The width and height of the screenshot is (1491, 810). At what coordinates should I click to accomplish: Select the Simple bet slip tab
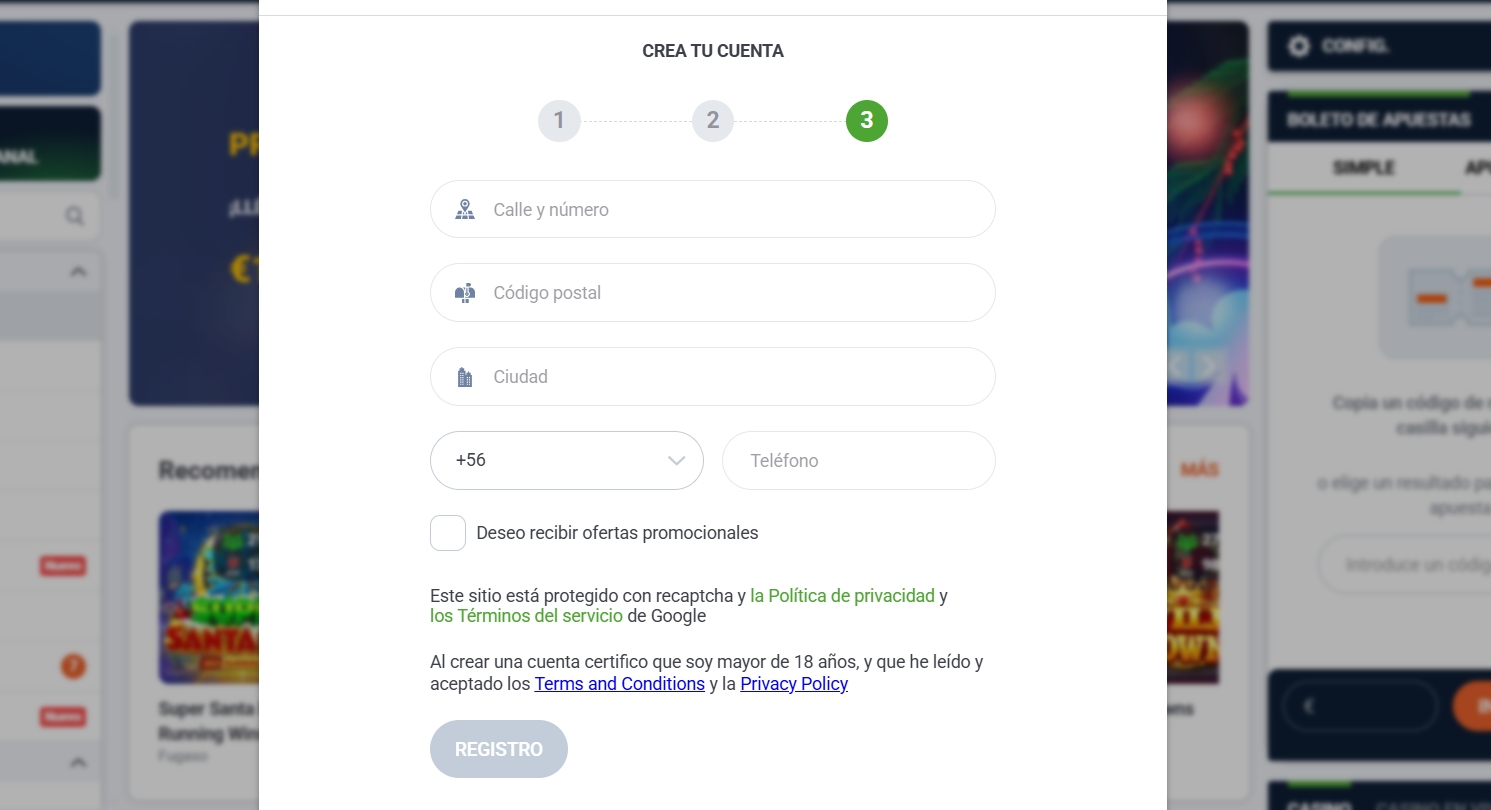point(1363,168)
